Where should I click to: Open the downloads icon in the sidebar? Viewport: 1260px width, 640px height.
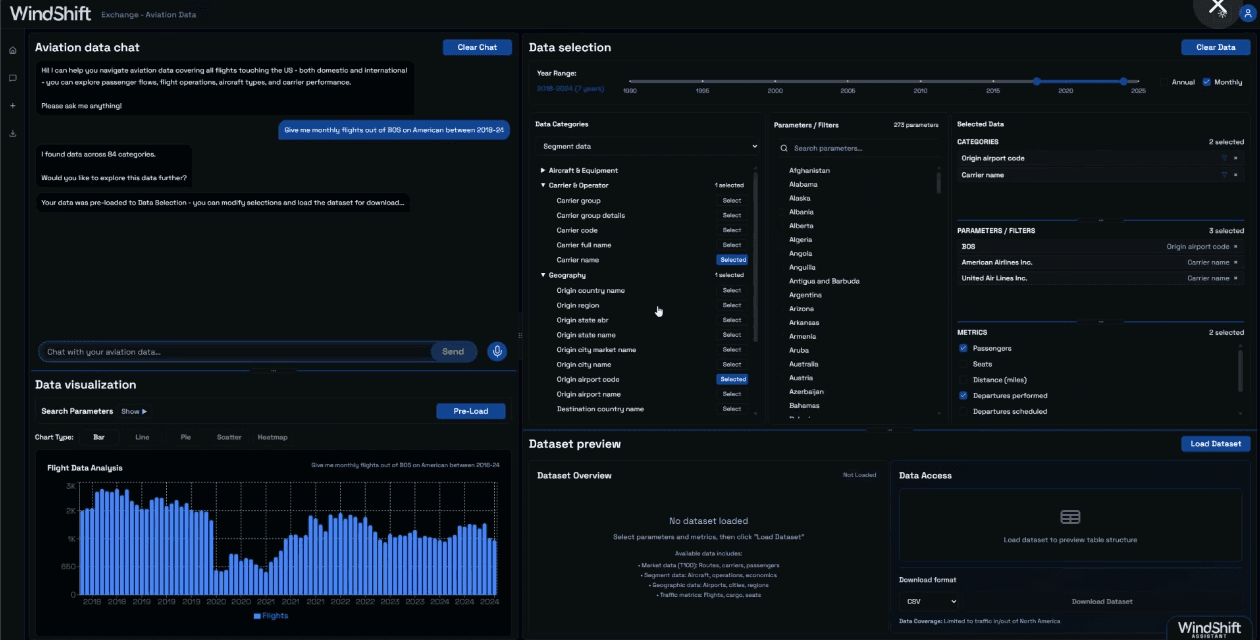point(13,131)
